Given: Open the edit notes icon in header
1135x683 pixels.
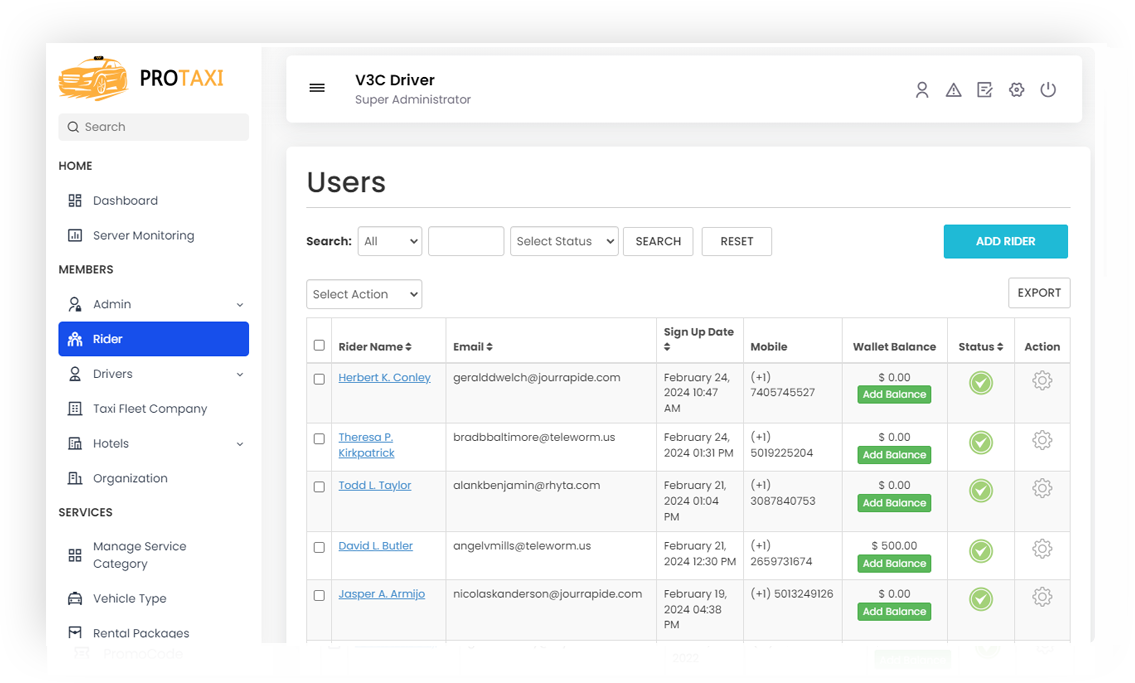Looking at the screenshot, I should click(985, 89).
